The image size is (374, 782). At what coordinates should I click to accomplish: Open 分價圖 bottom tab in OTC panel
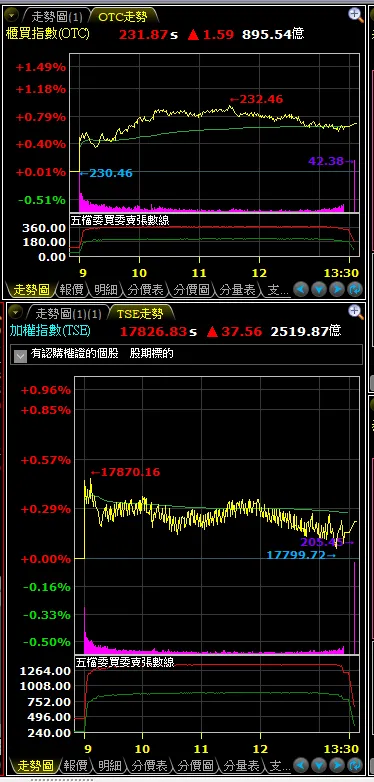192,289
